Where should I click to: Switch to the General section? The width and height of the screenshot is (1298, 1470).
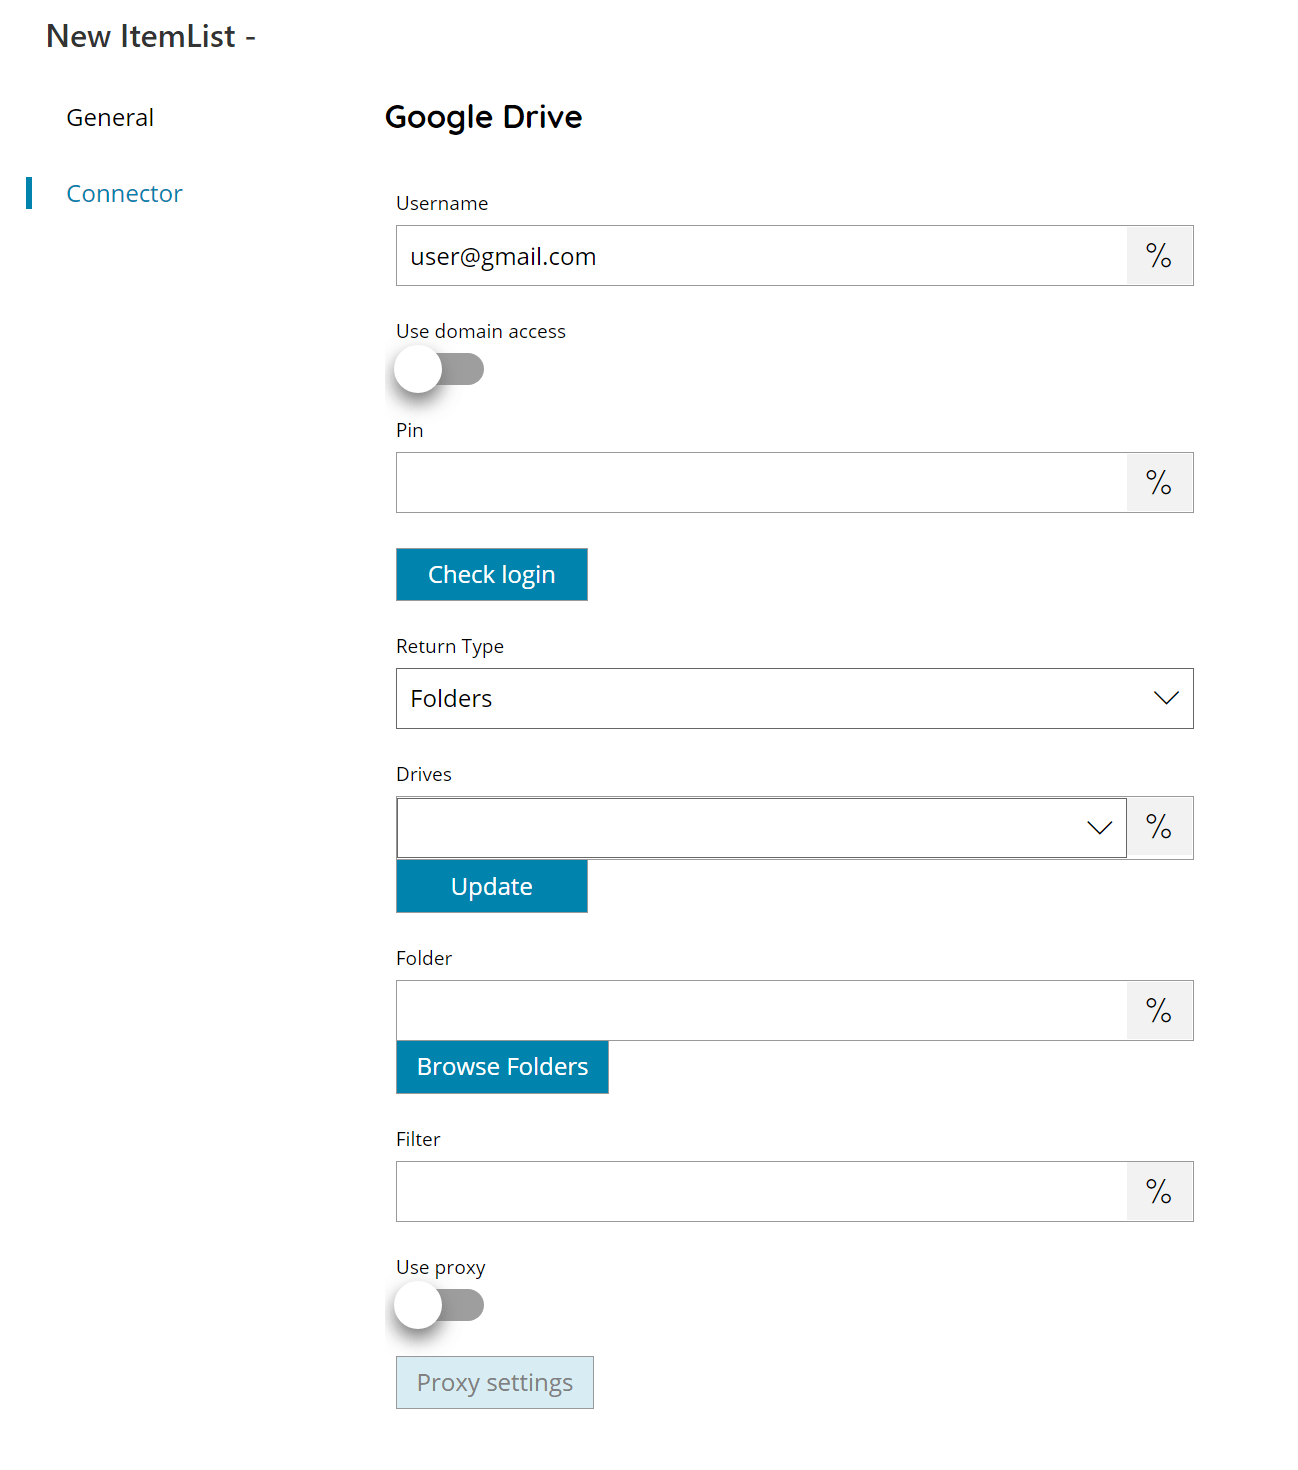click(110, 117)
